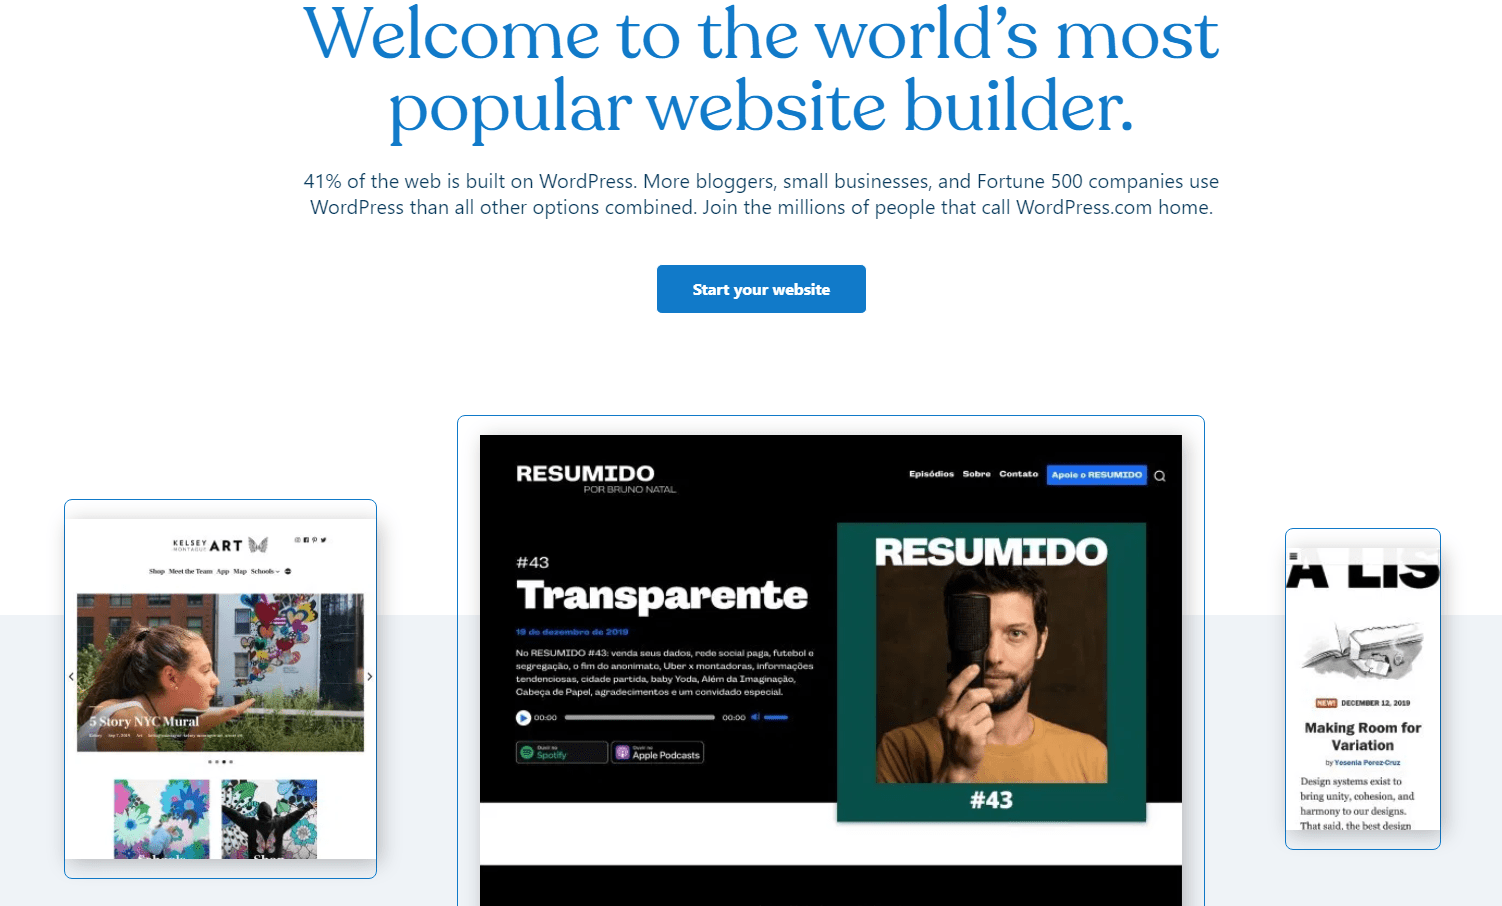Open the Map menu item

[240, 571]
